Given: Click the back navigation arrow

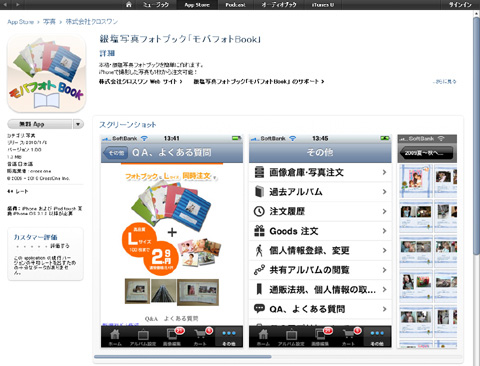Looking at the screenshot, I should pyautogui.click(x=6, y=5).
